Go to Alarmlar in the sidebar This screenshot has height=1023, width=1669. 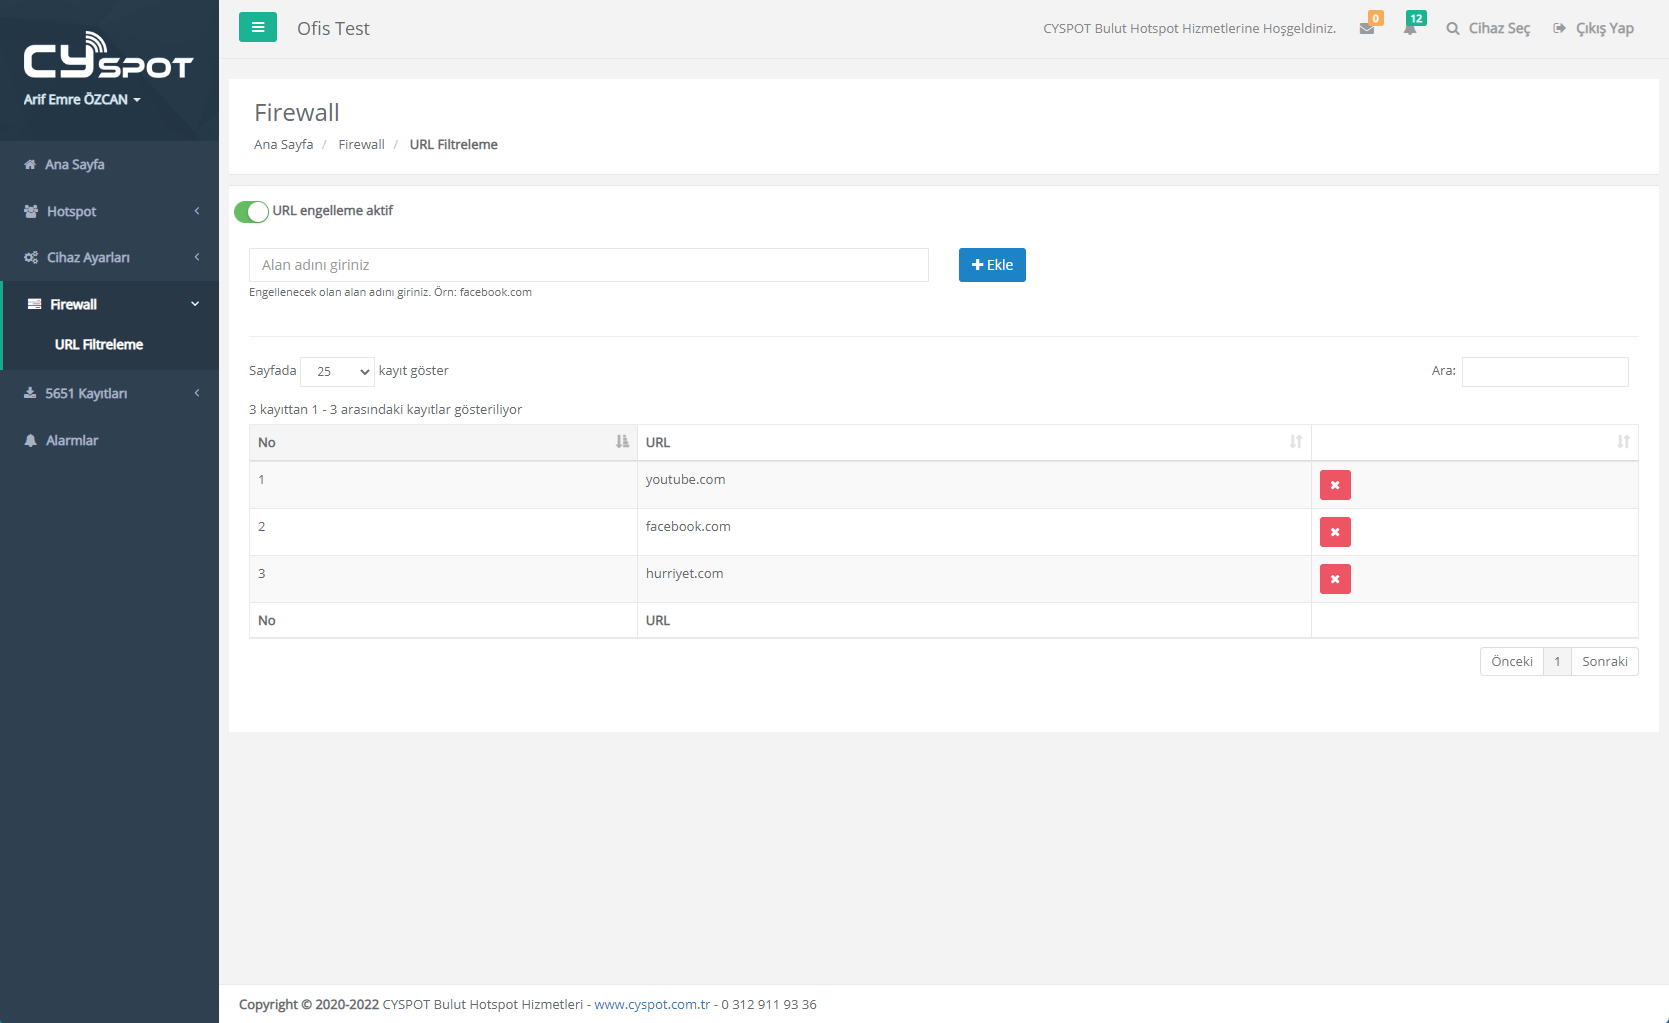[x=72, y=440]
